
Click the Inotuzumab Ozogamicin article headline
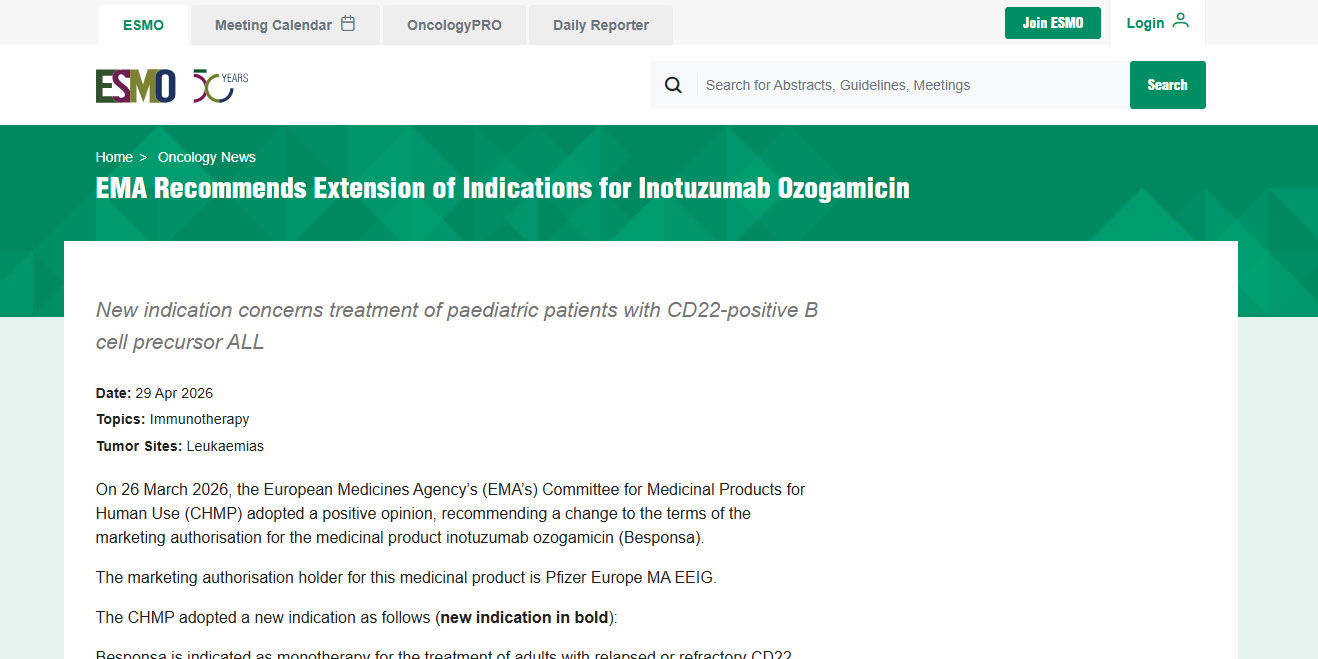click(502, 188)
